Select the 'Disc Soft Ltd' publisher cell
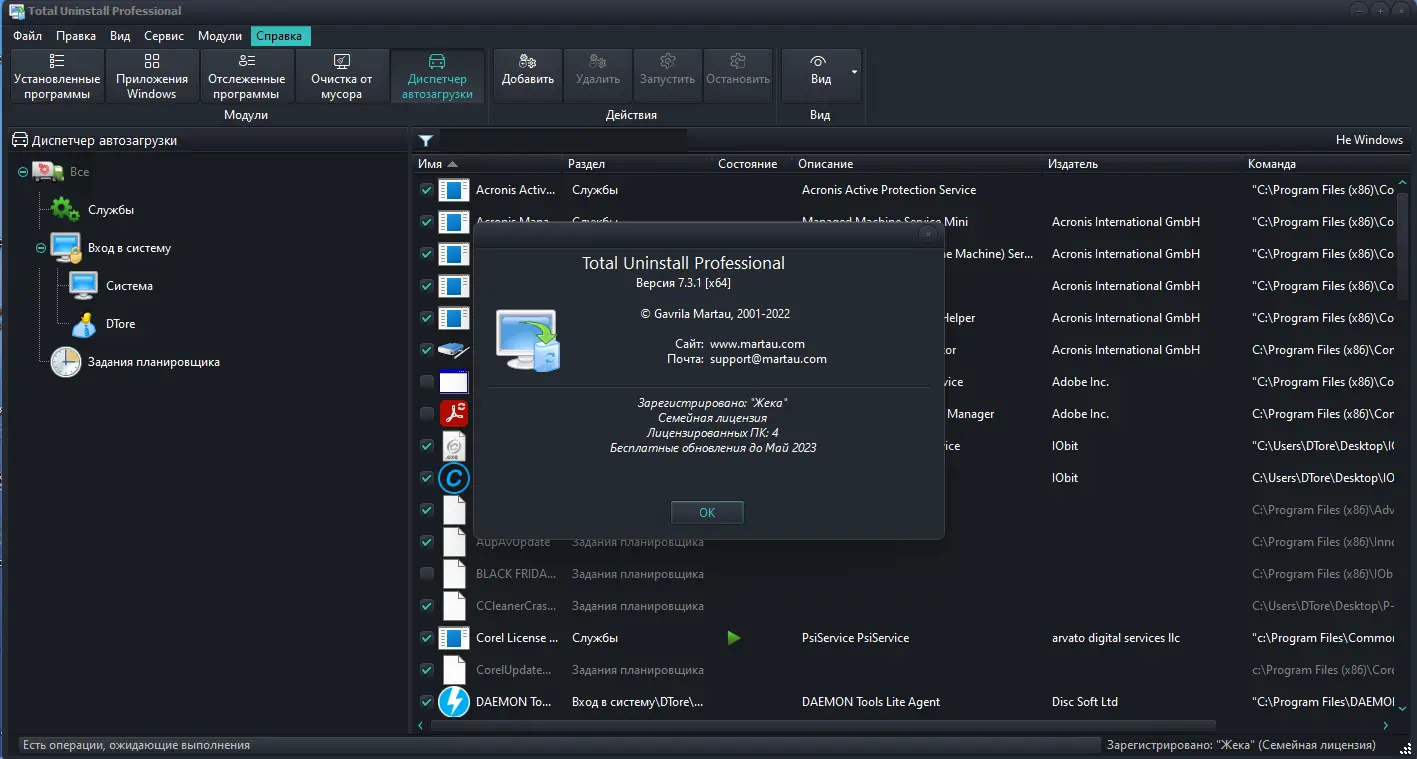This screenshot has width=1417, height=759. pos(1085,702)
